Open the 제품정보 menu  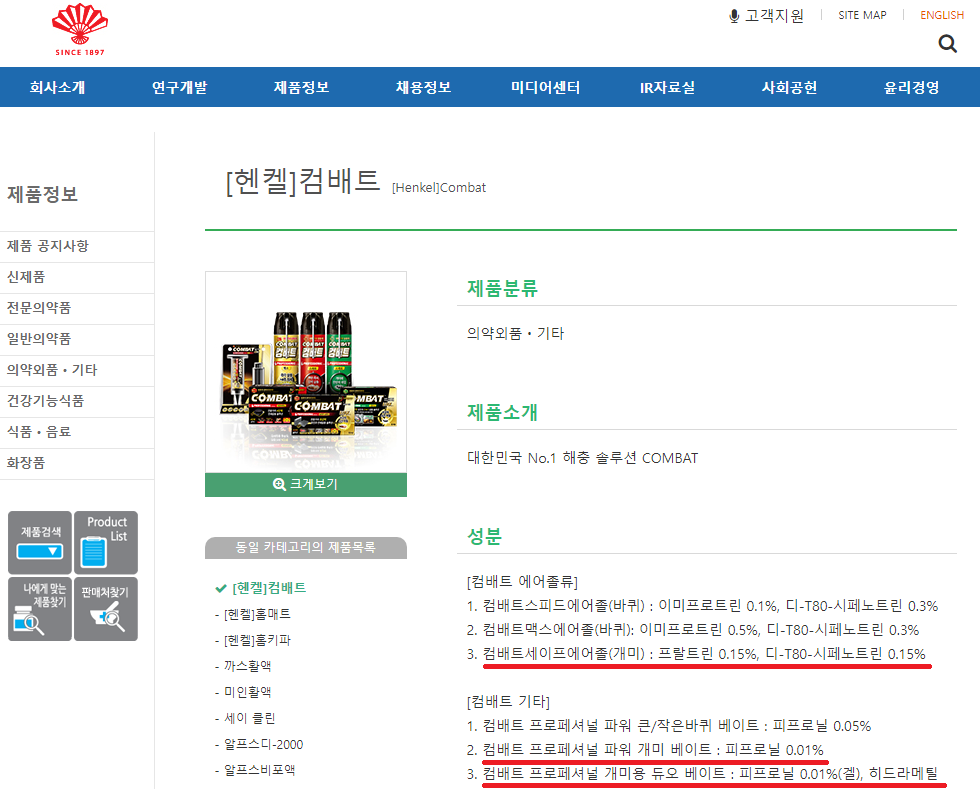(x=301, y=87)
